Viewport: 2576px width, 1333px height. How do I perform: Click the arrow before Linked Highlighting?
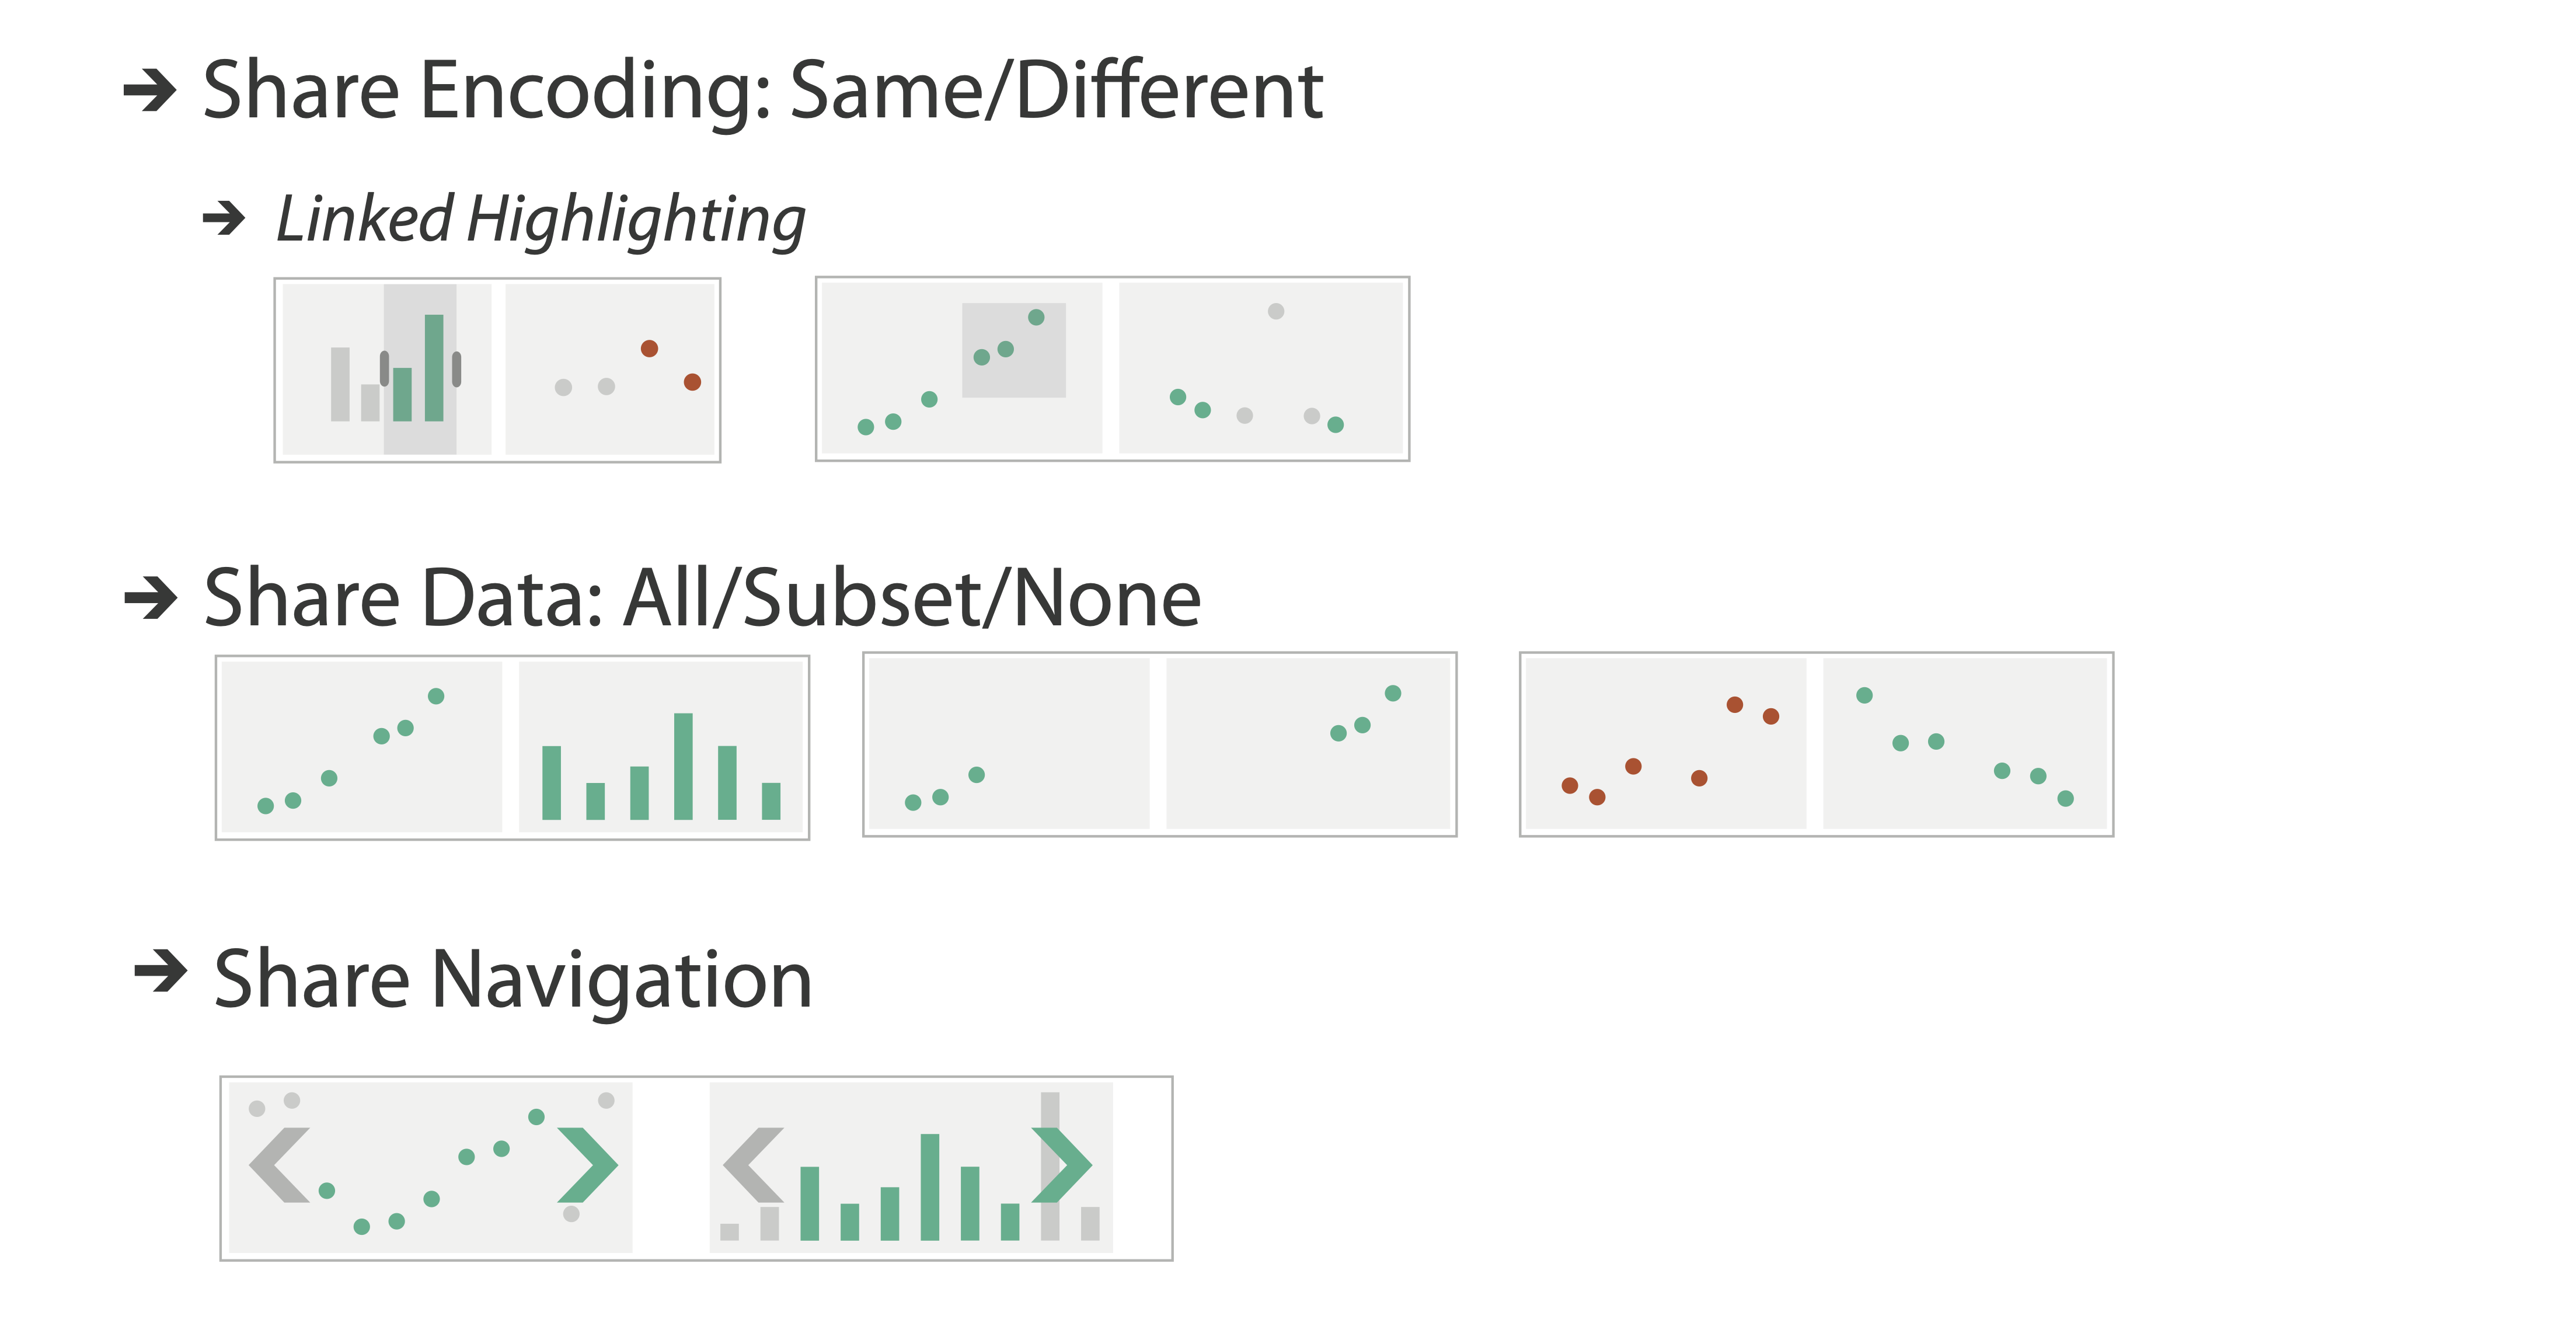tap(224, 218)
